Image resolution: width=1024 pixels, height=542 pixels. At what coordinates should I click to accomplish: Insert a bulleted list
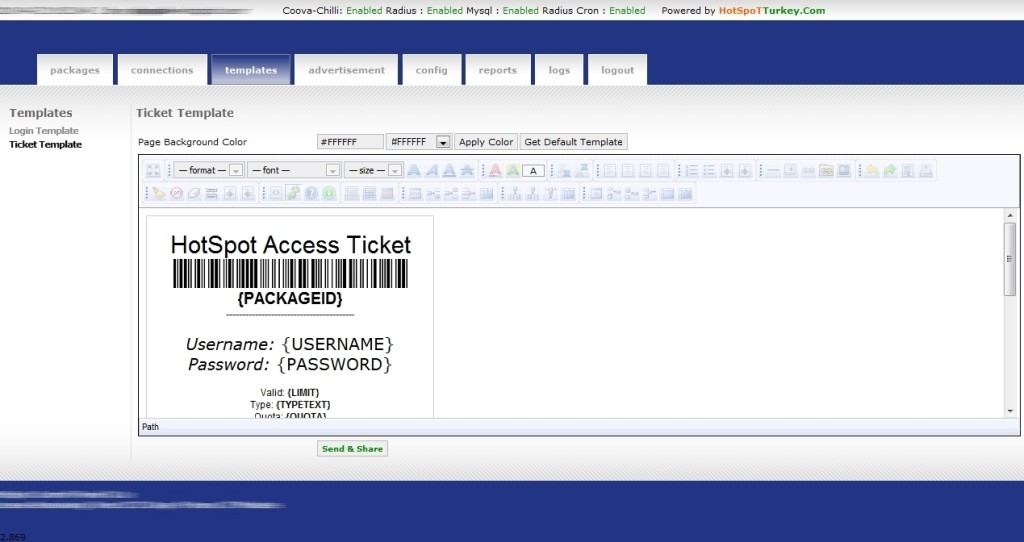[x=709, y=170]
